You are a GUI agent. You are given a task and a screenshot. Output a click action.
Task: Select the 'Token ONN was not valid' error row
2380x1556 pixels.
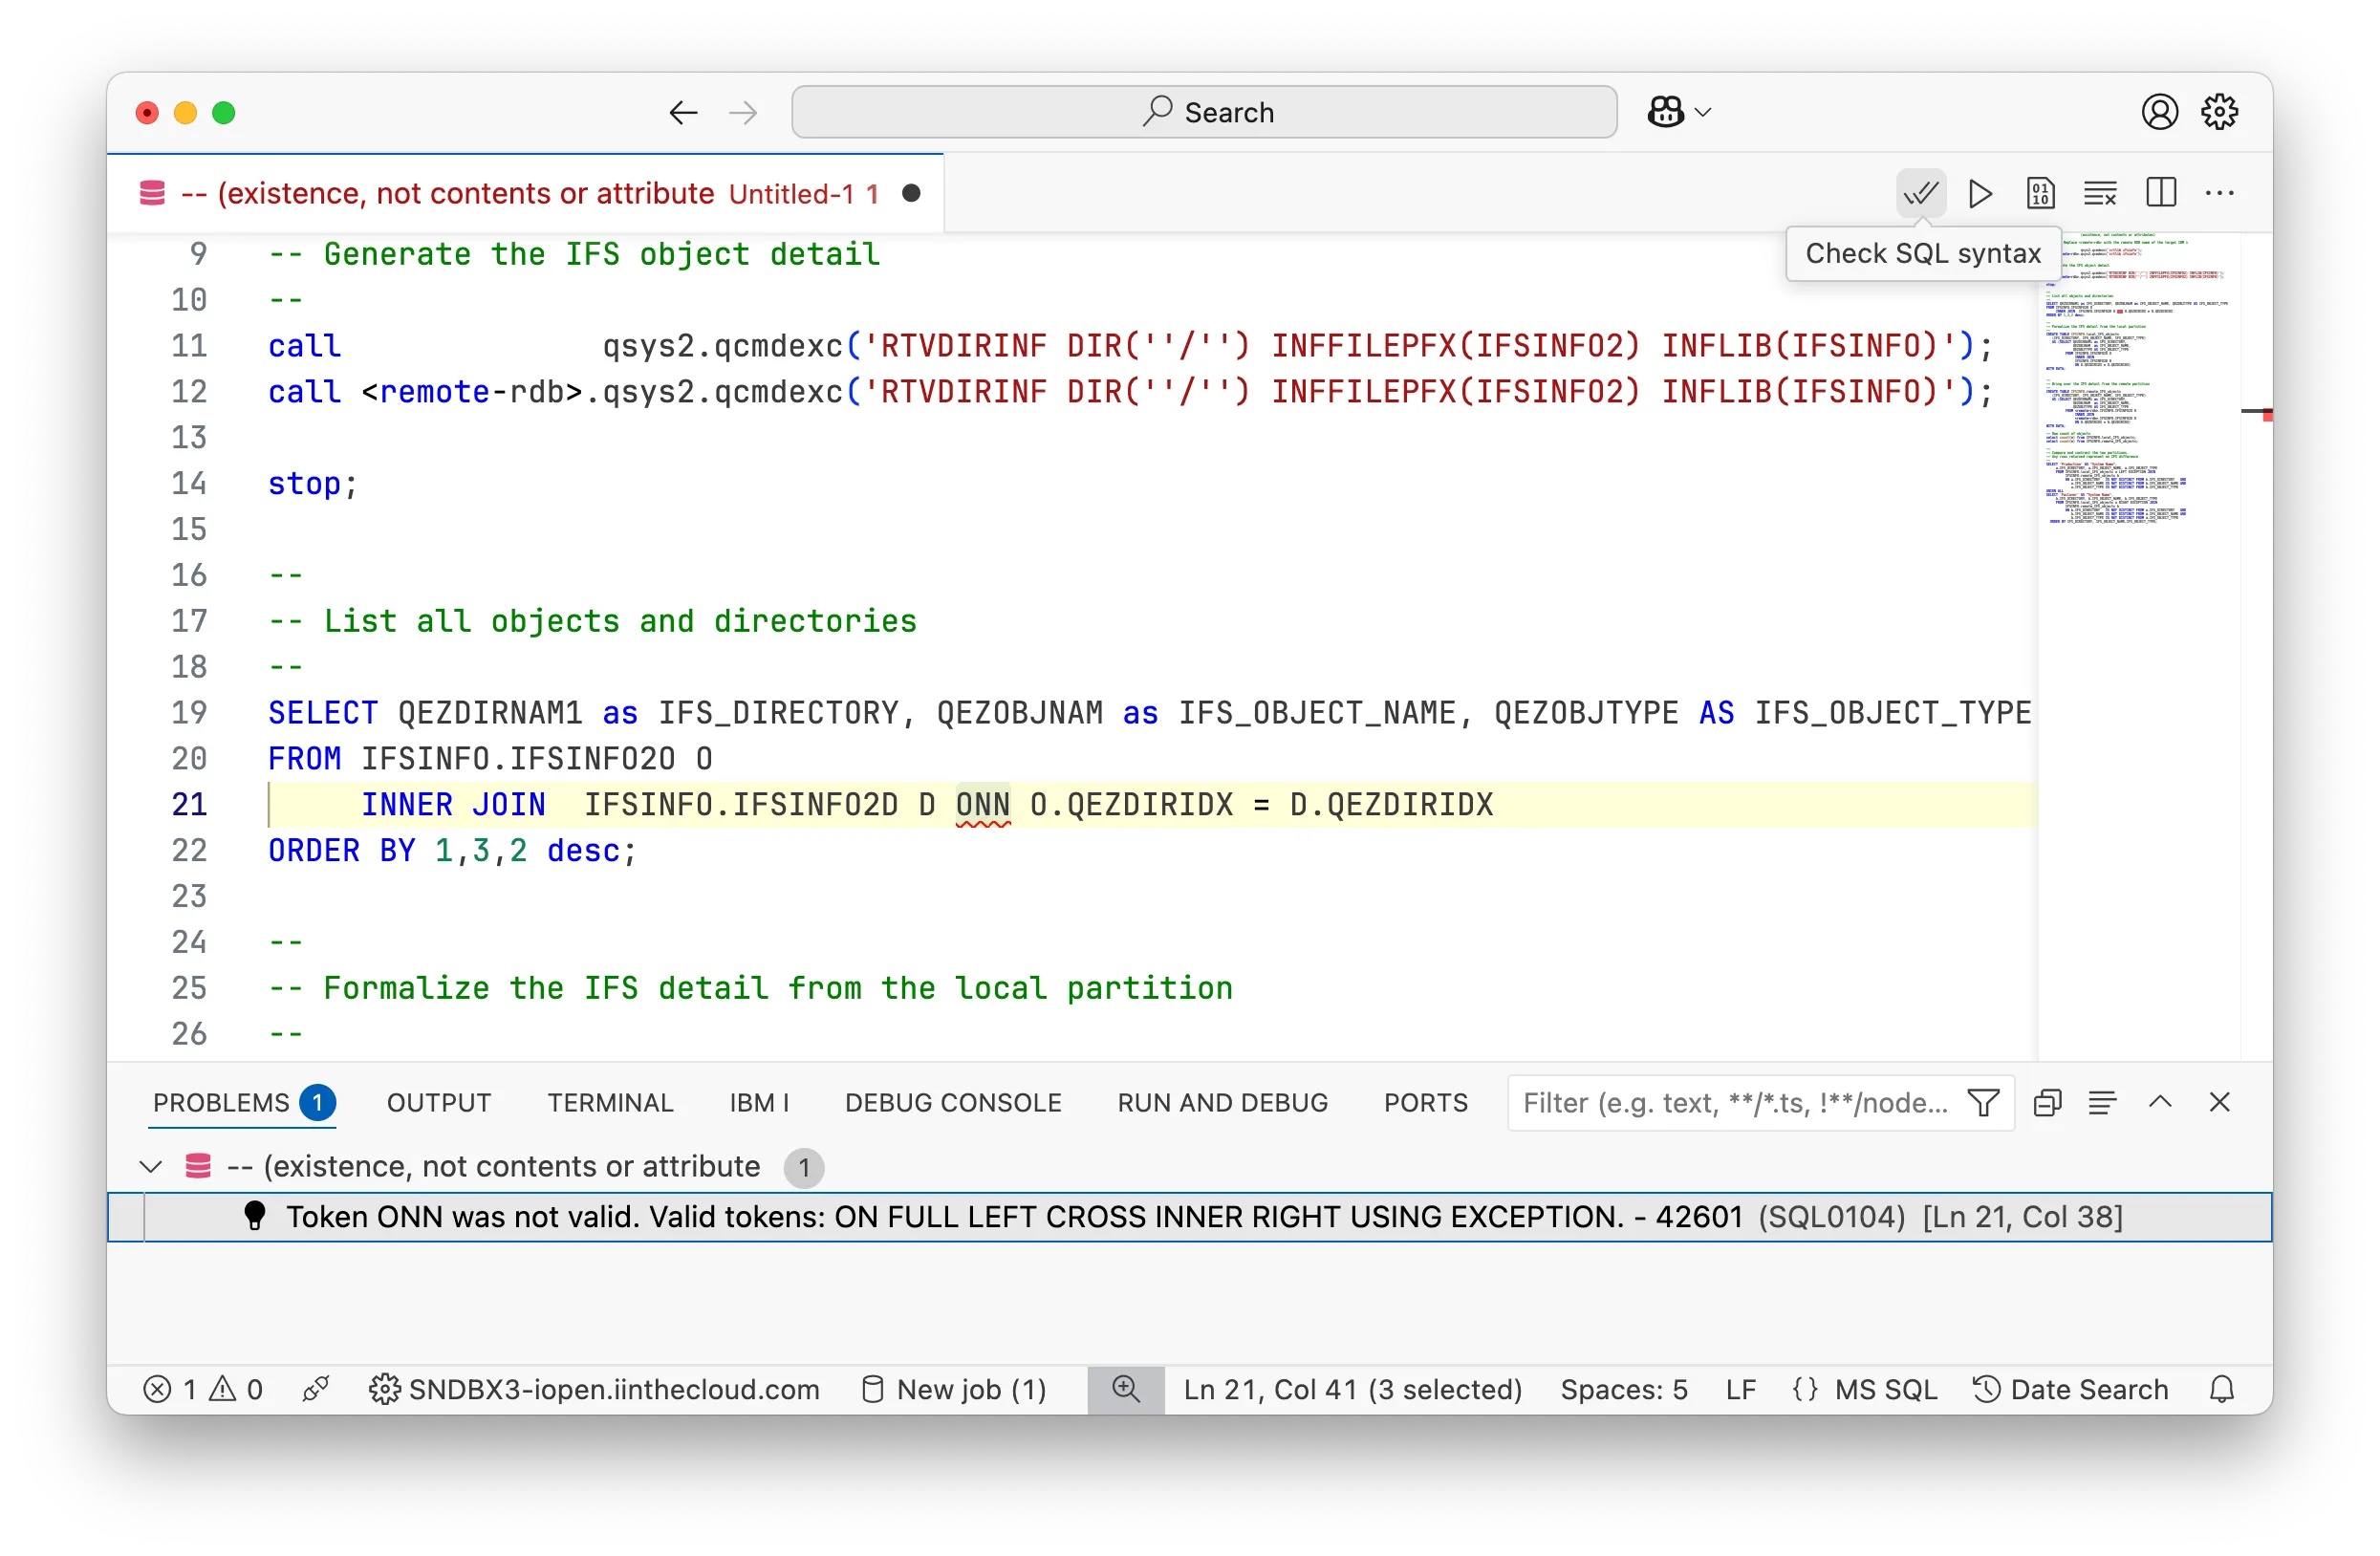click(x=1190, y=1217)
